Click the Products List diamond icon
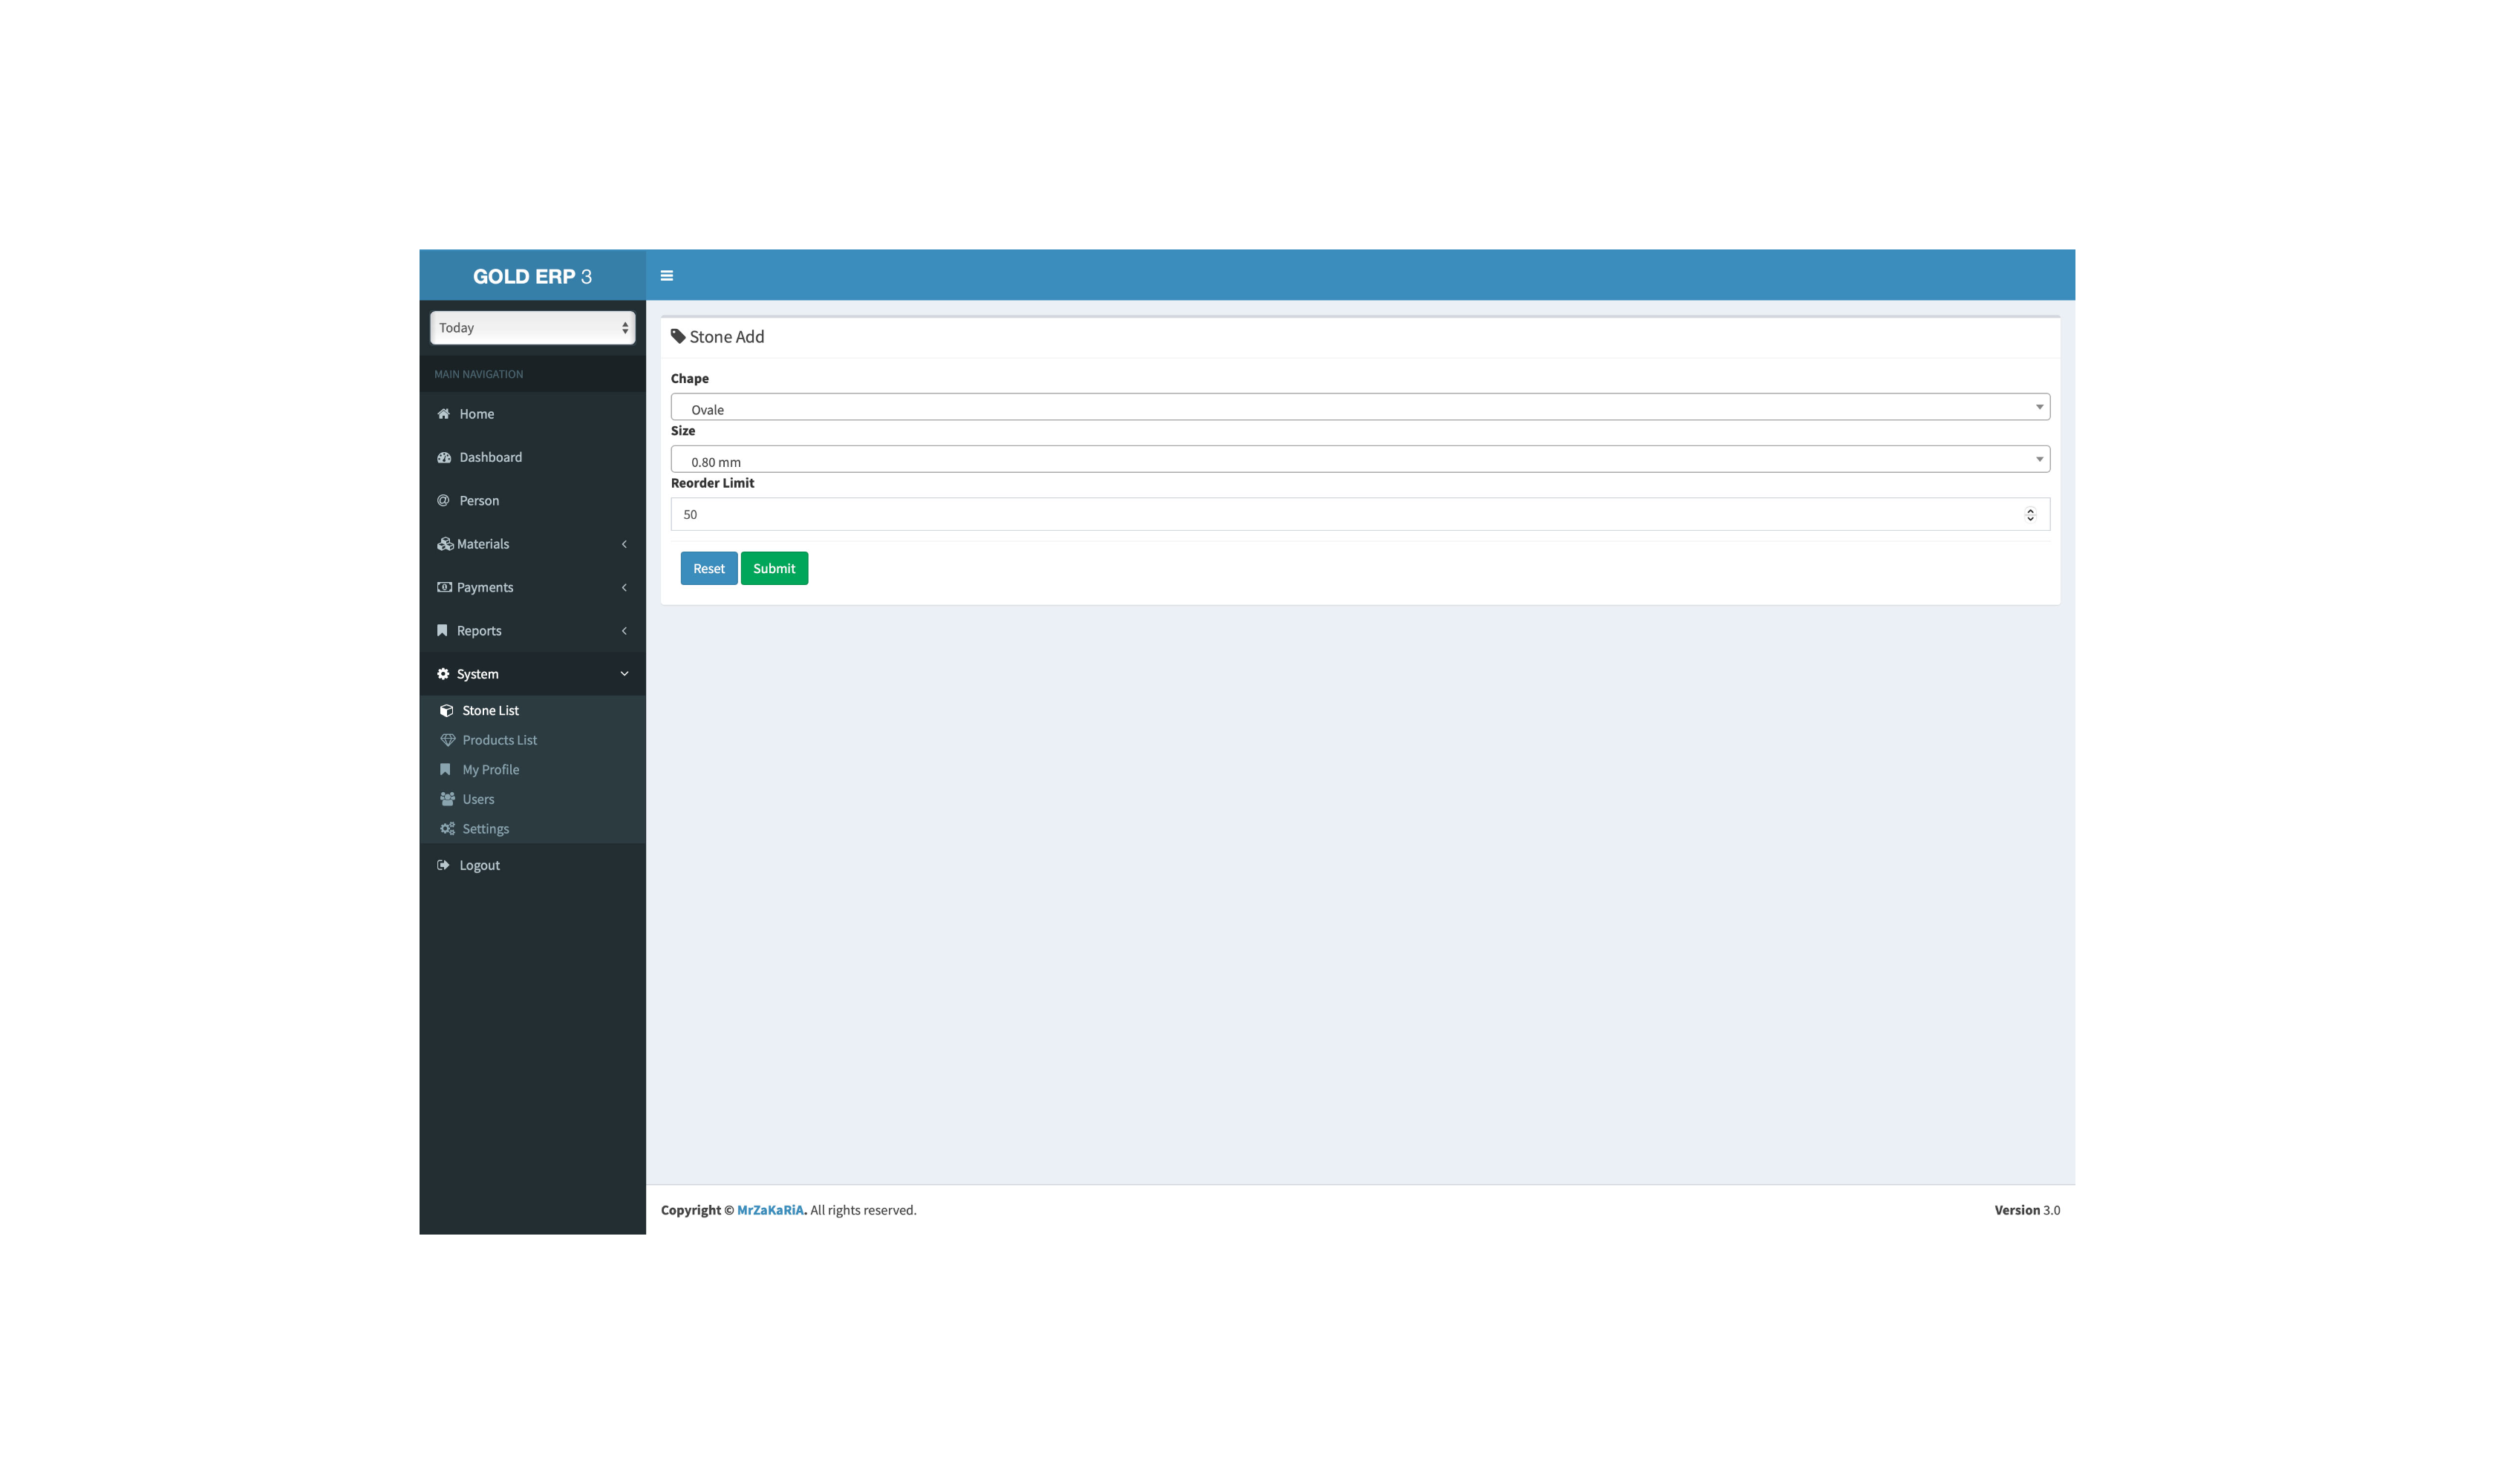The height and width of the screenshot is (1484, 2495). (447, 740)
